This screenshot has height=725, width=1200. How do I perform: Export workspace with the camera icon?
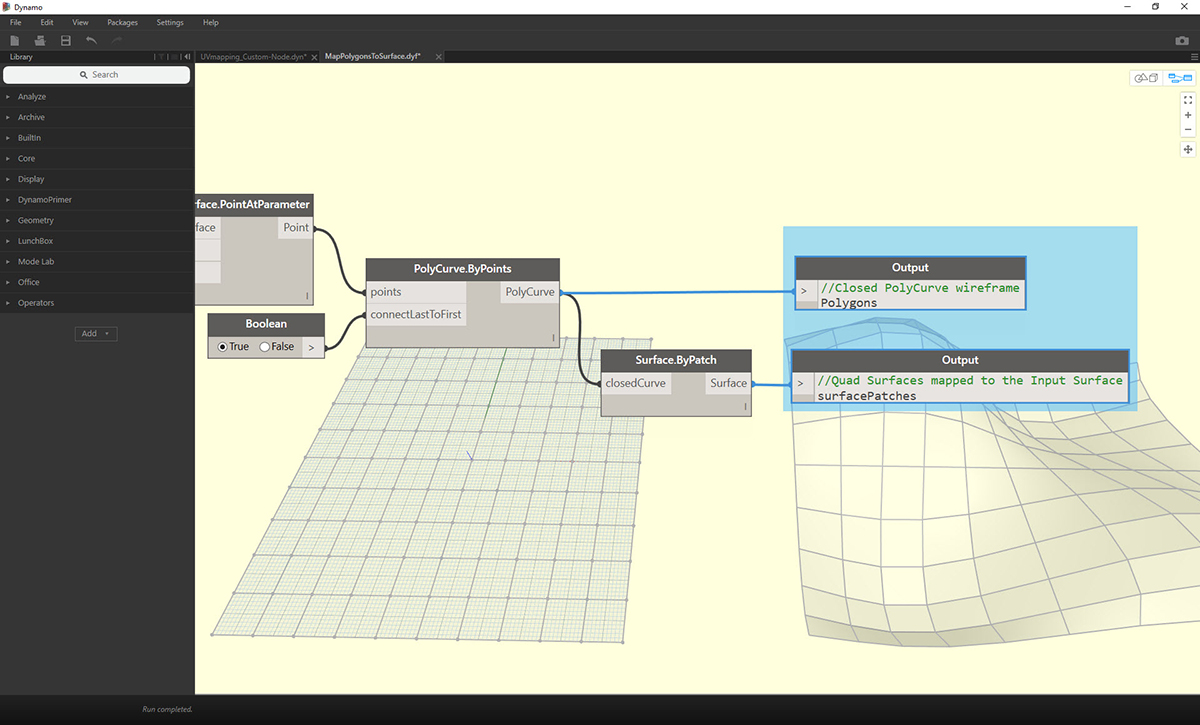coord(1182,40)
